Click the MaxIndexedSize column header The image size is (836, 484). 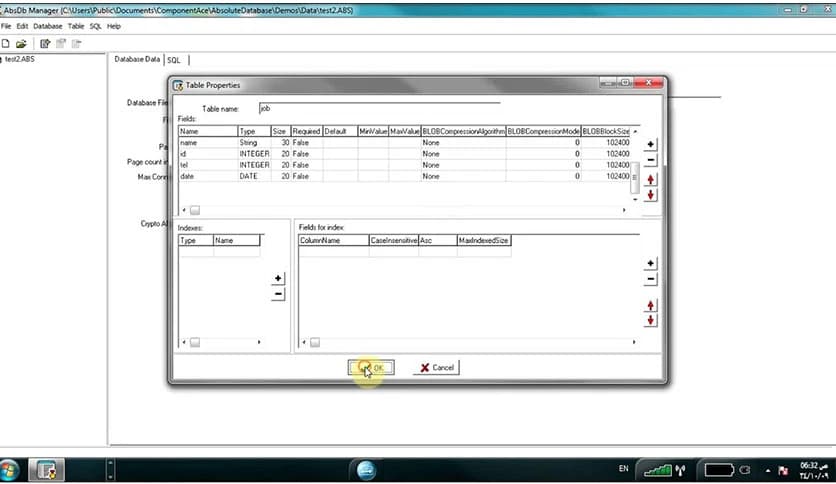484,240
